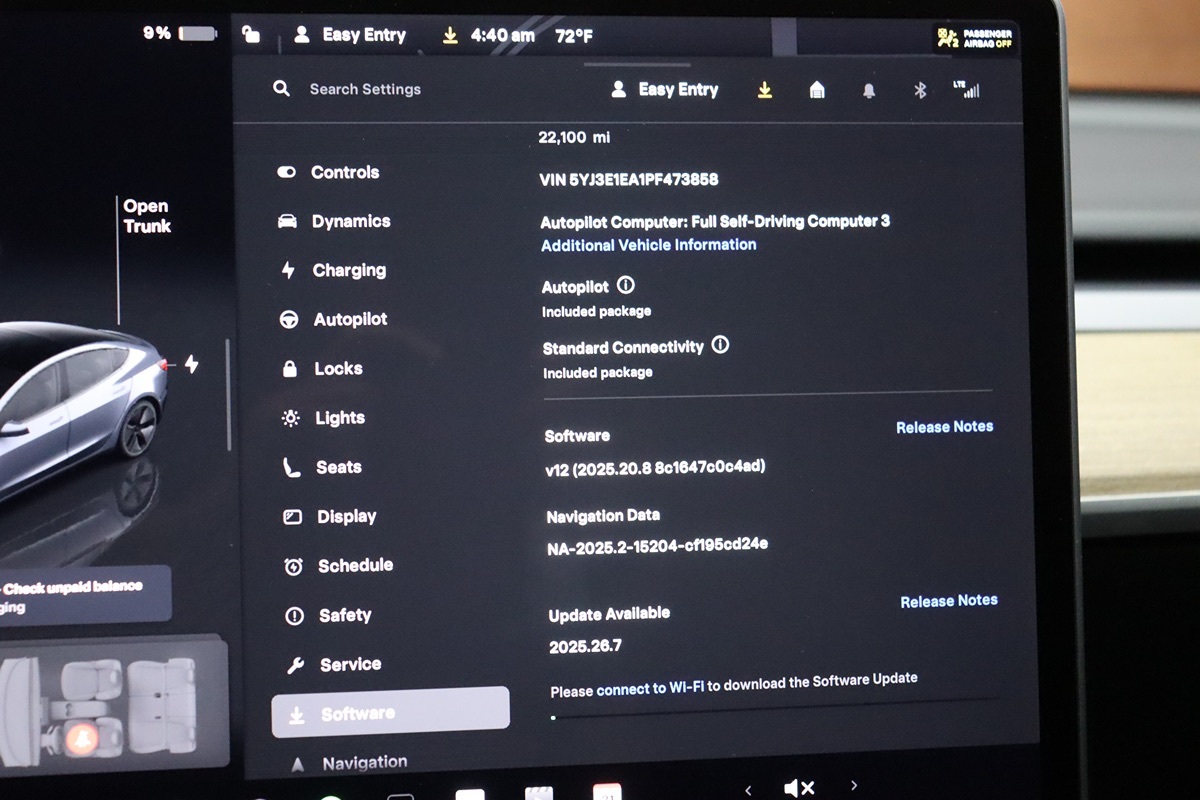Click the yellow download icon in settings header
The image size is (1200, 800).
[x=764, y=90]
